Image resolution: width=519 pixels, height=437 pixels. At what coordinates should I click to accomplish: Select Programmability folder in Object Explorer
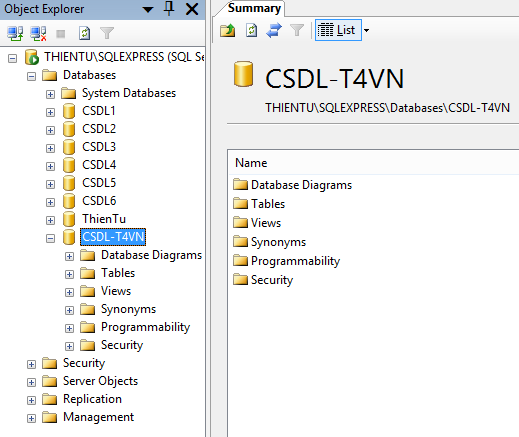pos(145,327)
